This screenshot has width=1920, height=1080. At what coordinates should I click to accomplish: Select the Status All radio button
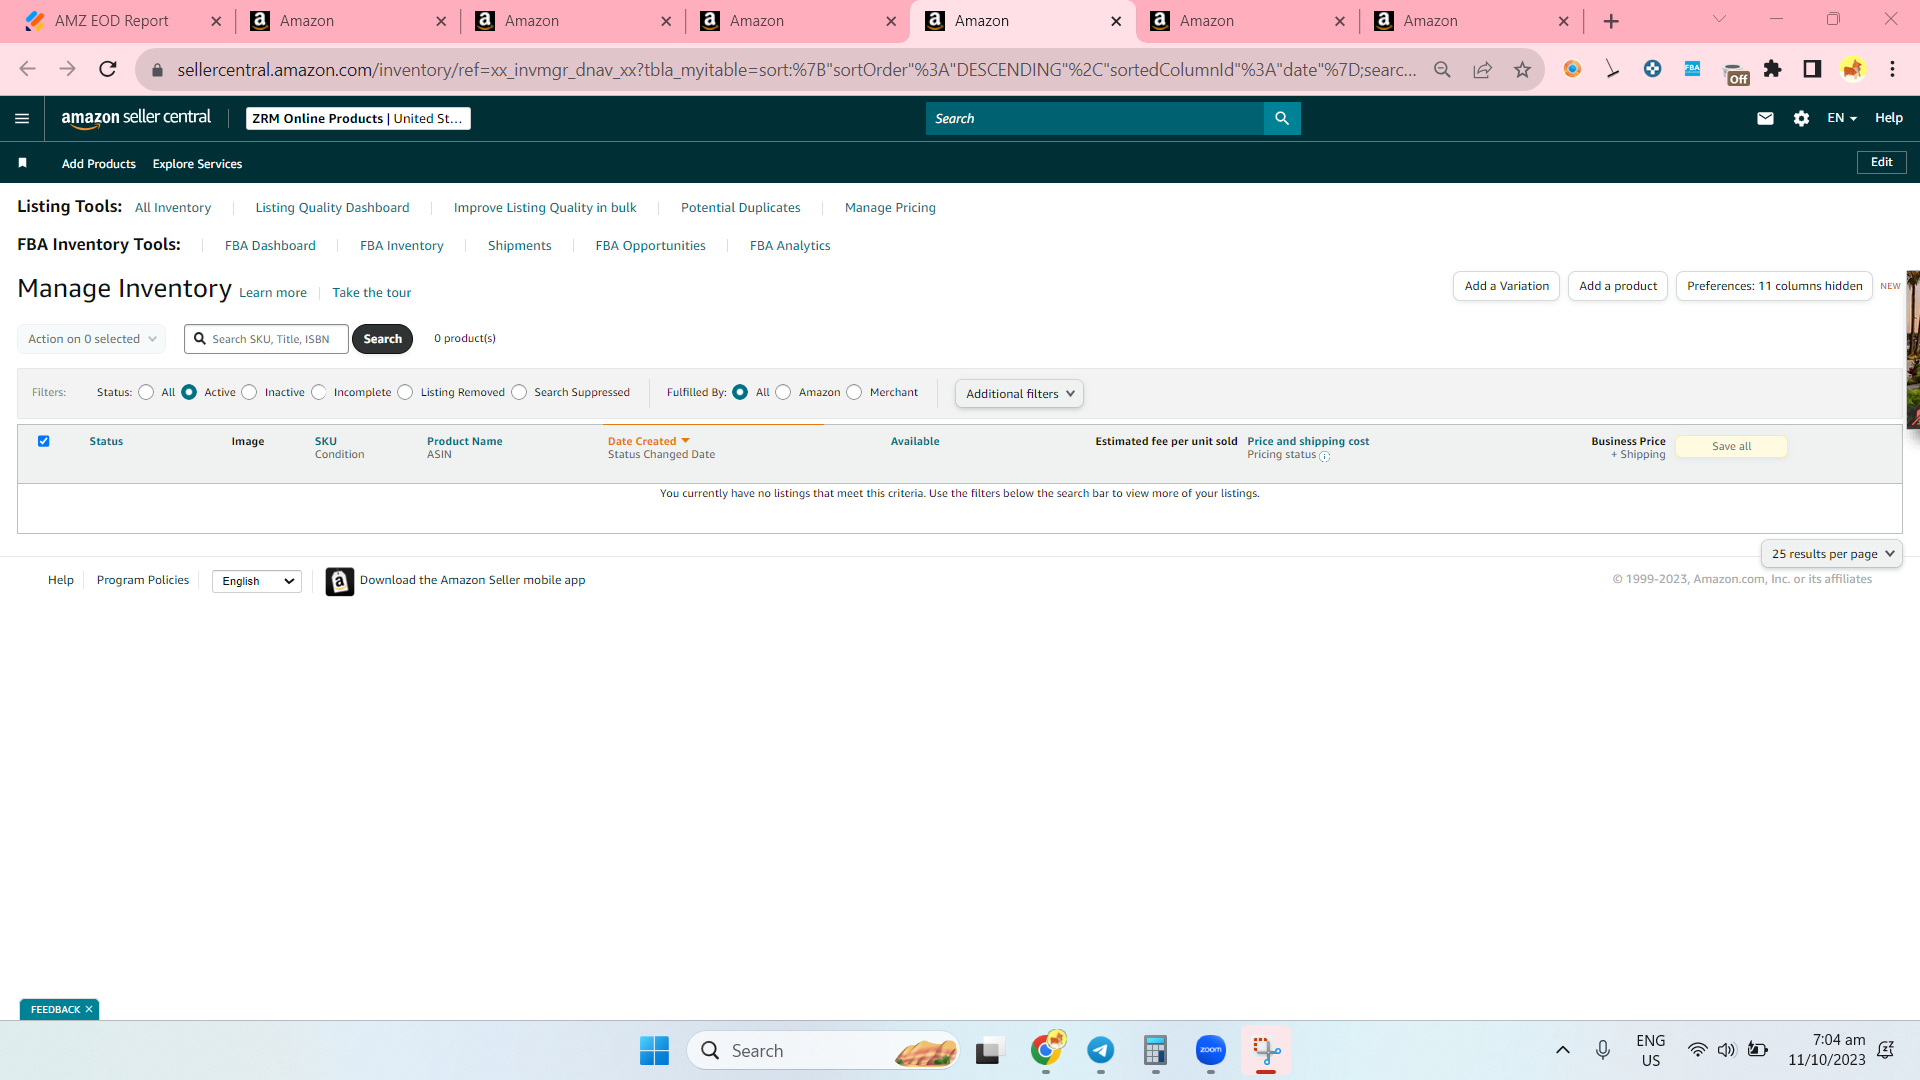coord(146,392)
